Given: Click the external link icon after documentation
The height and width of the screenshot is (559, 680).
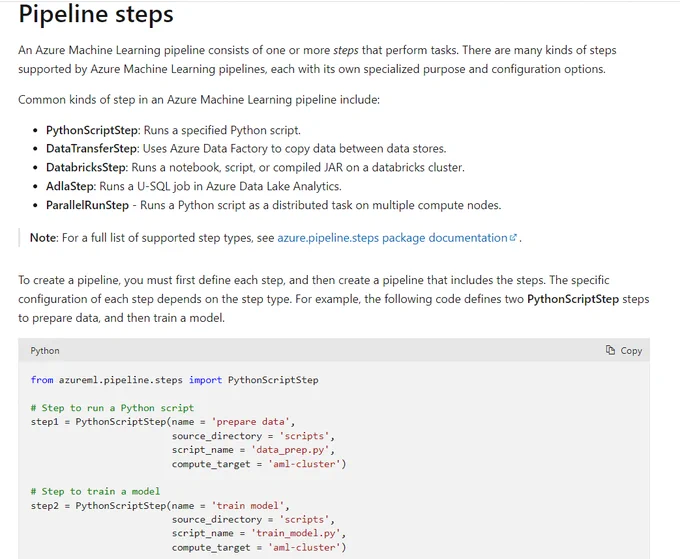Looking at the screenshot, I should pos(513,238).
